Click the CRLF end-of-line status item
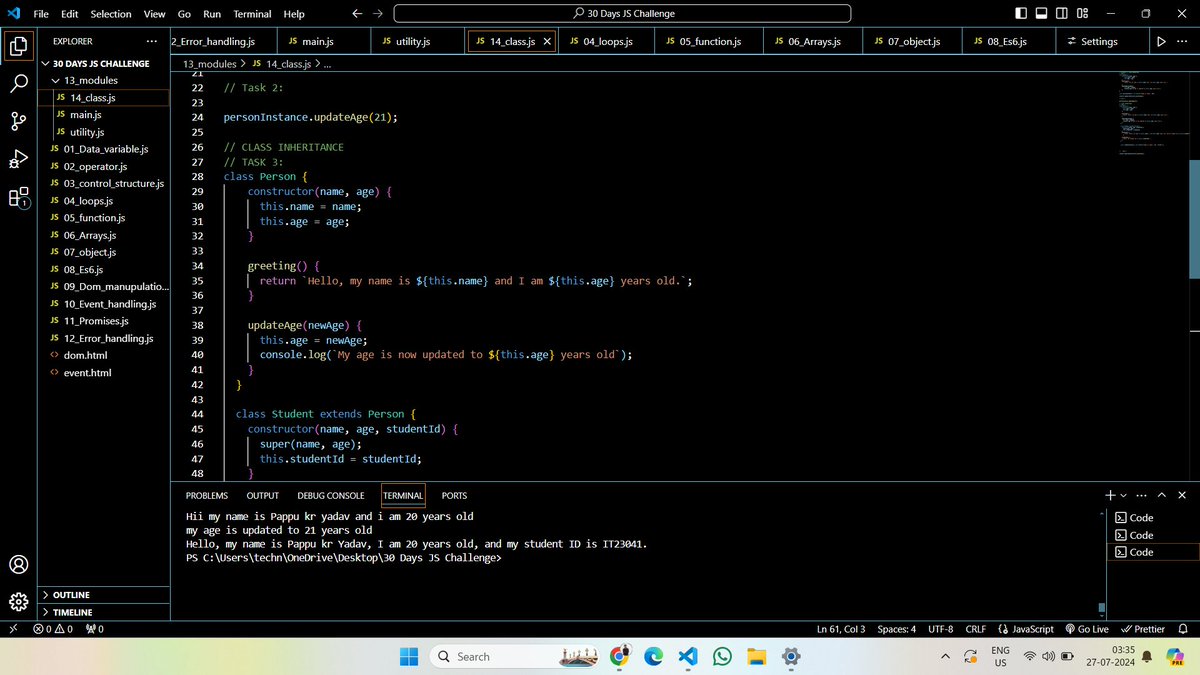This screenshot has height=675, width=1200. point(975,629)
